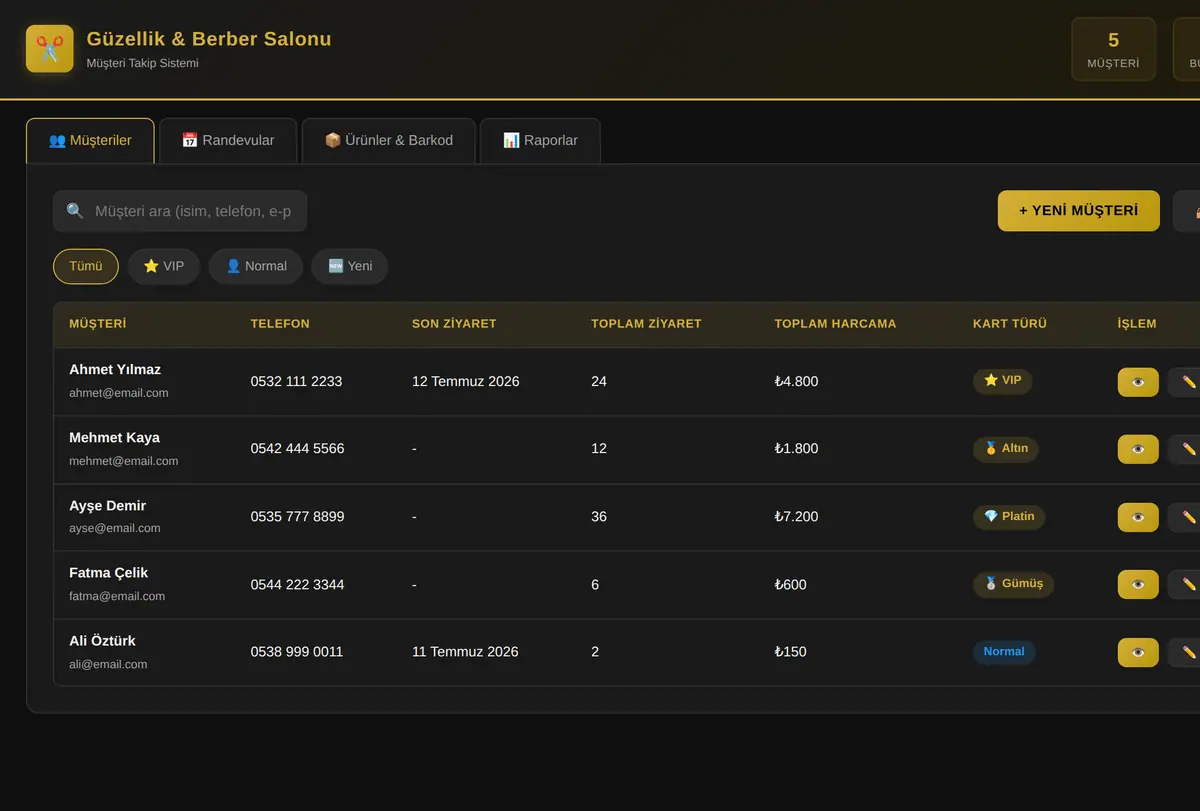Viewport: 1200px width, 811px height.
Task: Click the Platin badge for Ayşe Demir
Action: (x=1009, y=517)
